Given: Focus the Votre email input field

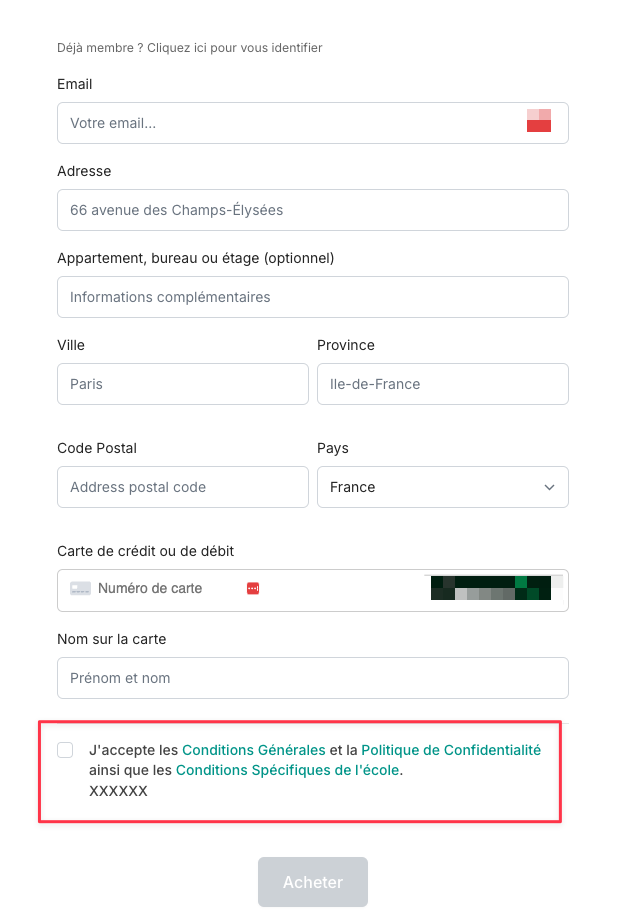Looking at the screenshot, I should (313, 123).
